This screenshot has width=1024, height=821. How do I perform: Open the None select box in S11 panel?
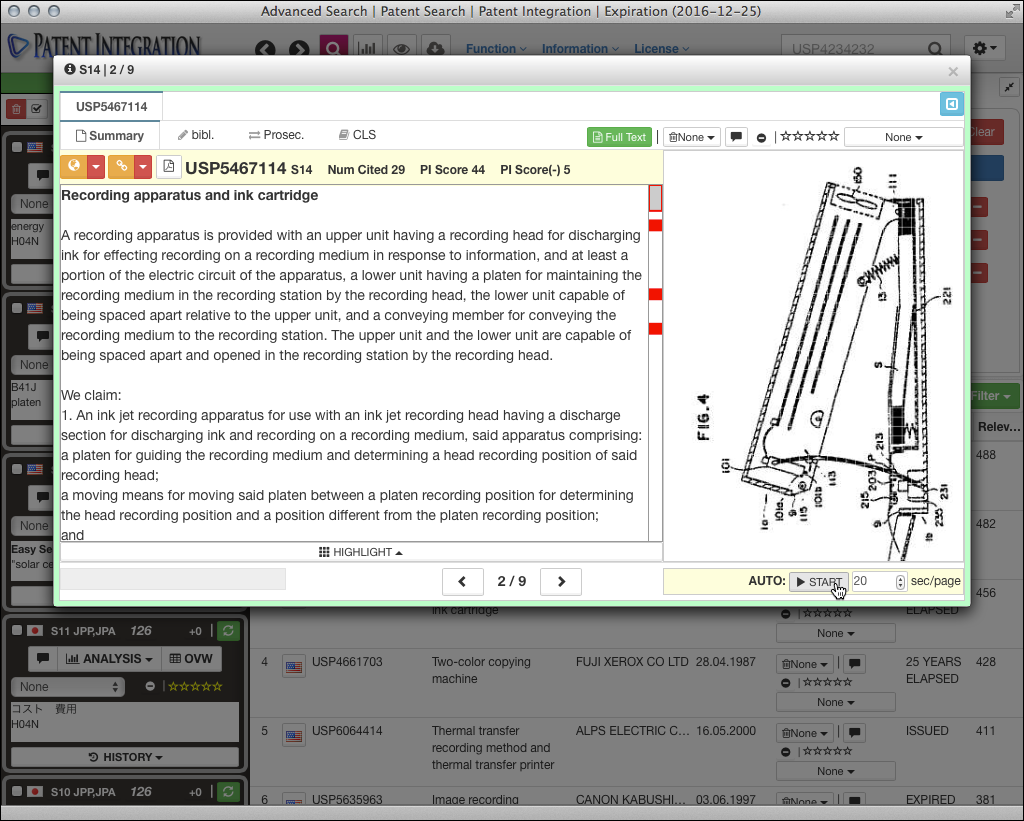click(68, 686)
